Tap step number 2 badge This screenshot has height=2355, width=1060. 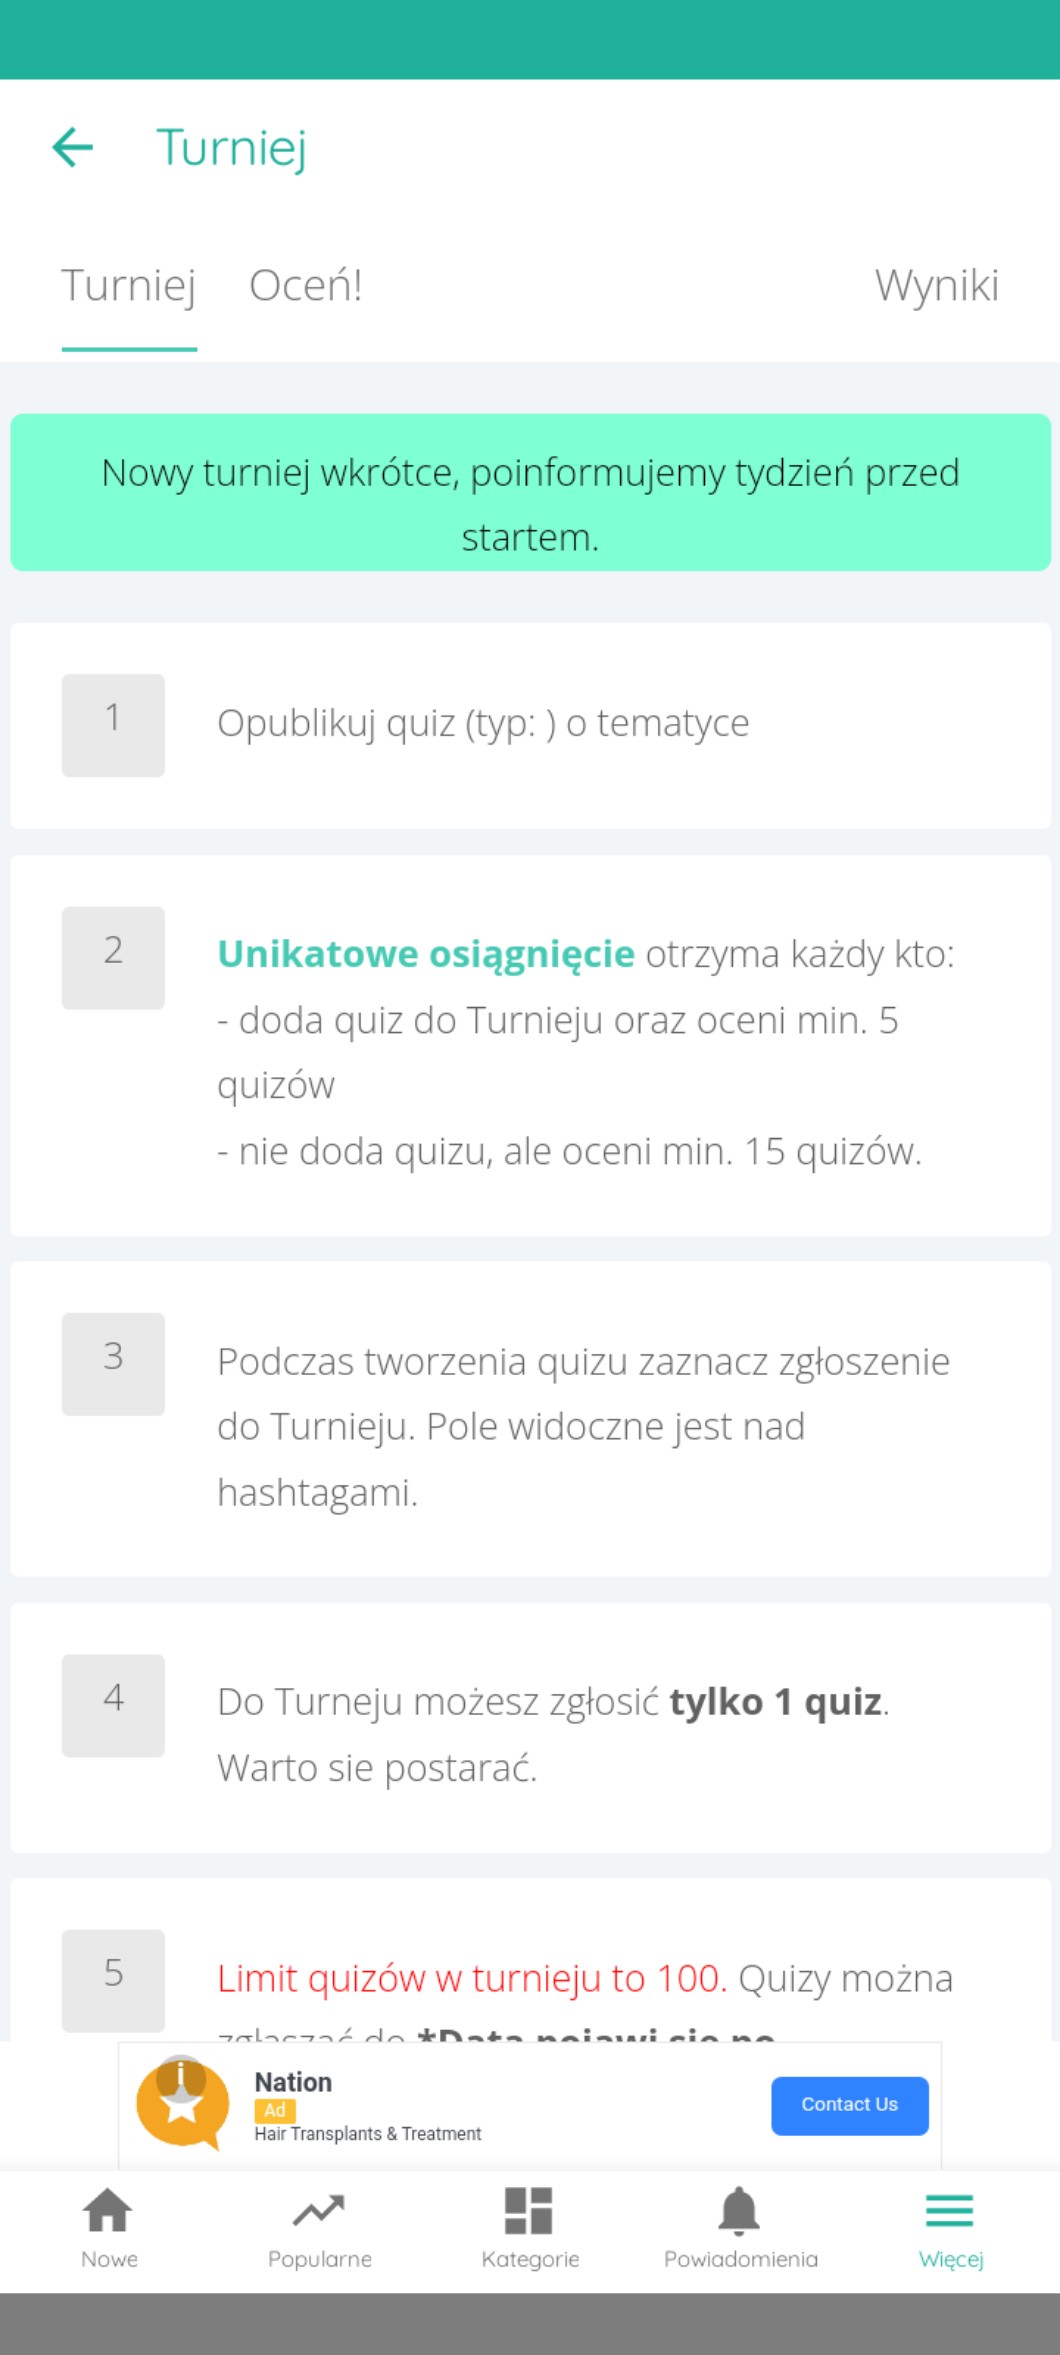pyautogui.click(x=113, y=957)
